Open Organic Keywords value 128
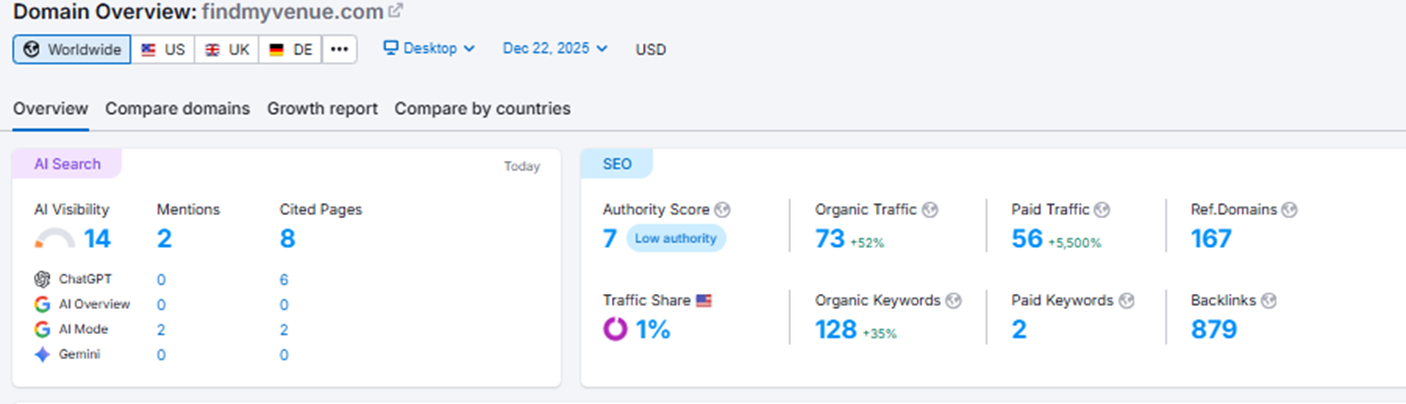1406x404 pixels. pyautogui.click(x=836, y=329)
